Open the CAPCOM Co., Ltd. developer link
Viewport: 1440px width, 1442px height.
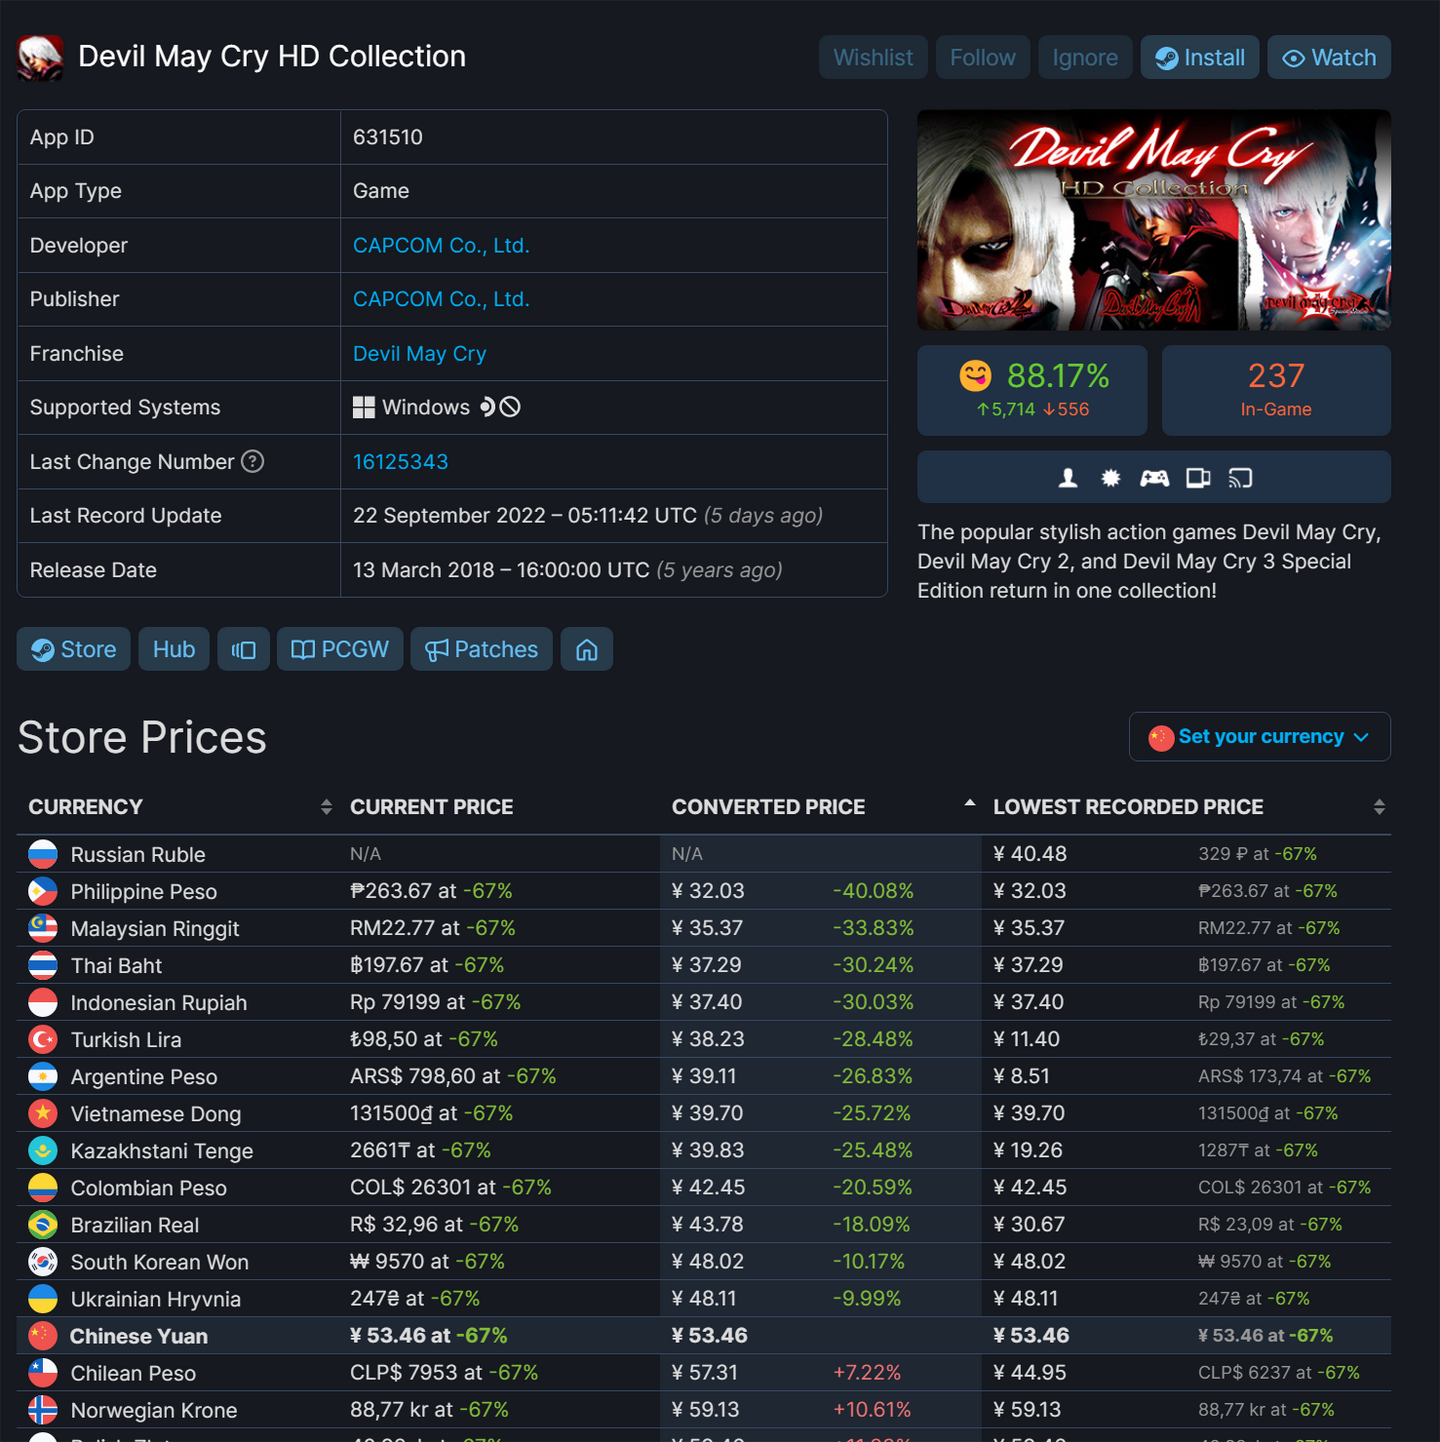point(441,245)
